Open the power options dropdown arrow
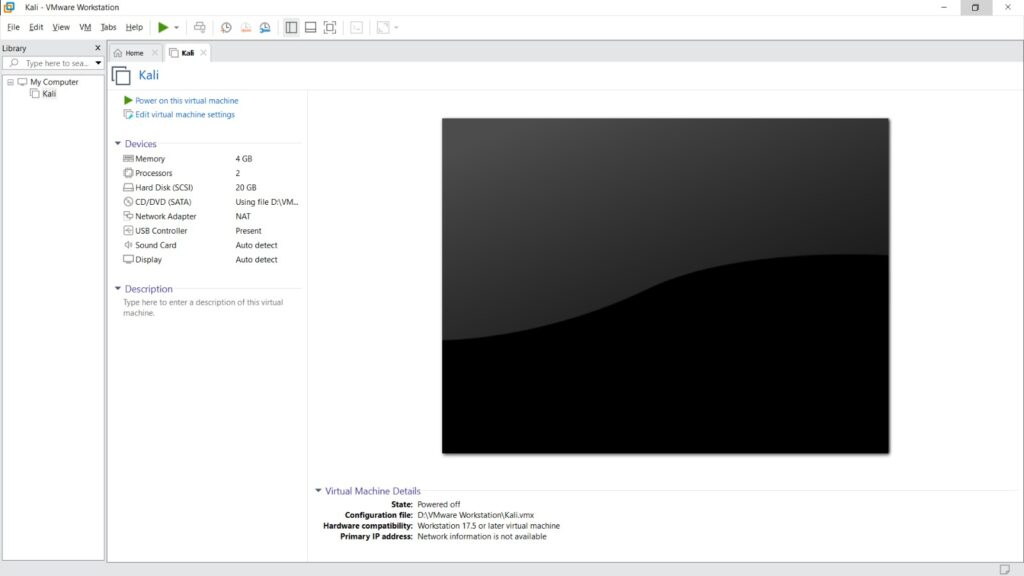This screenshot has width=1024, height=576. coord(177,27)
